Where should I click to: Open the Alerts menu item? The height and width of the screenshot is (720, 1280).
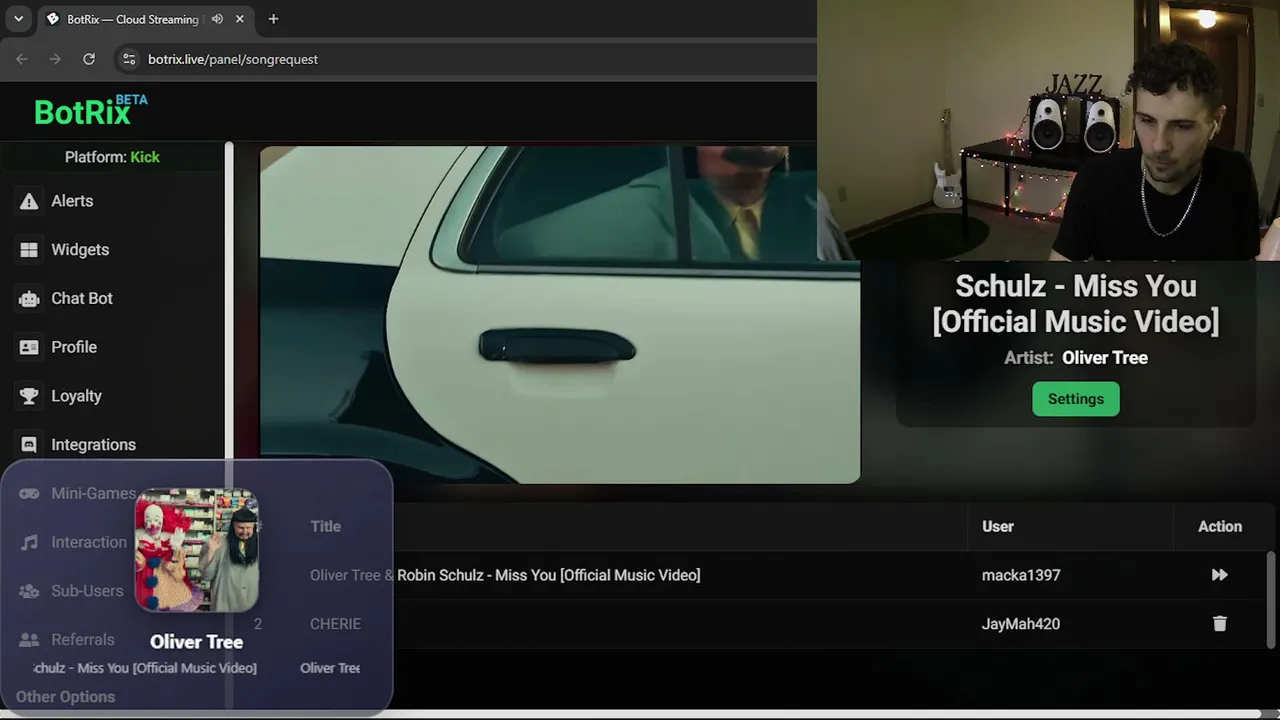pos(72,201)
